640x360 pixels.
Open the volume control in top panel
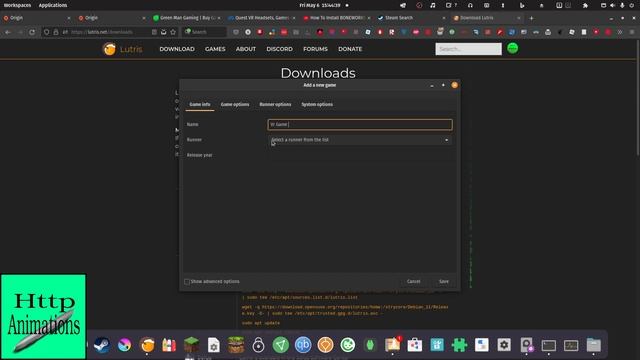[x=612, y=5]
